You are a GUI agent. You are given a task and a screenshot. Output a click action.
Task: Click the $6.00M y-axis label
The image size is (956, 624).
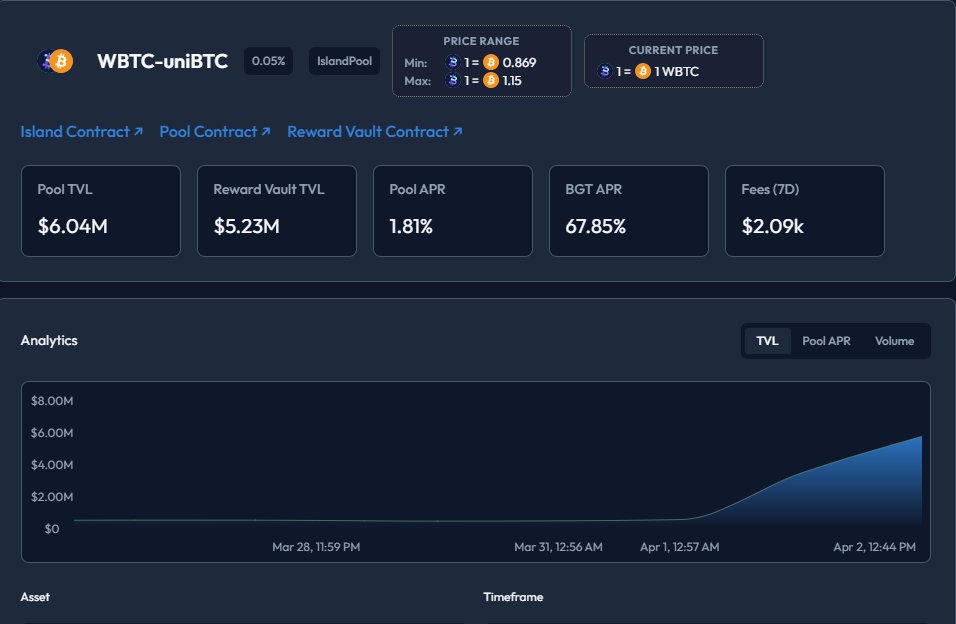click(52, 433)
